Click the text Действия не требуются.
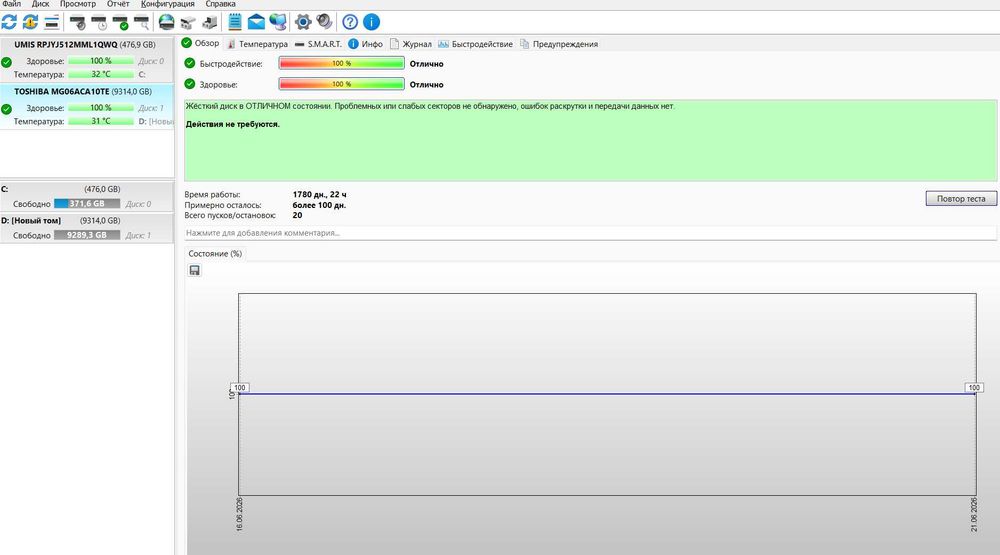This screenshot has height=555, width=1000. [x=233, y=124]
